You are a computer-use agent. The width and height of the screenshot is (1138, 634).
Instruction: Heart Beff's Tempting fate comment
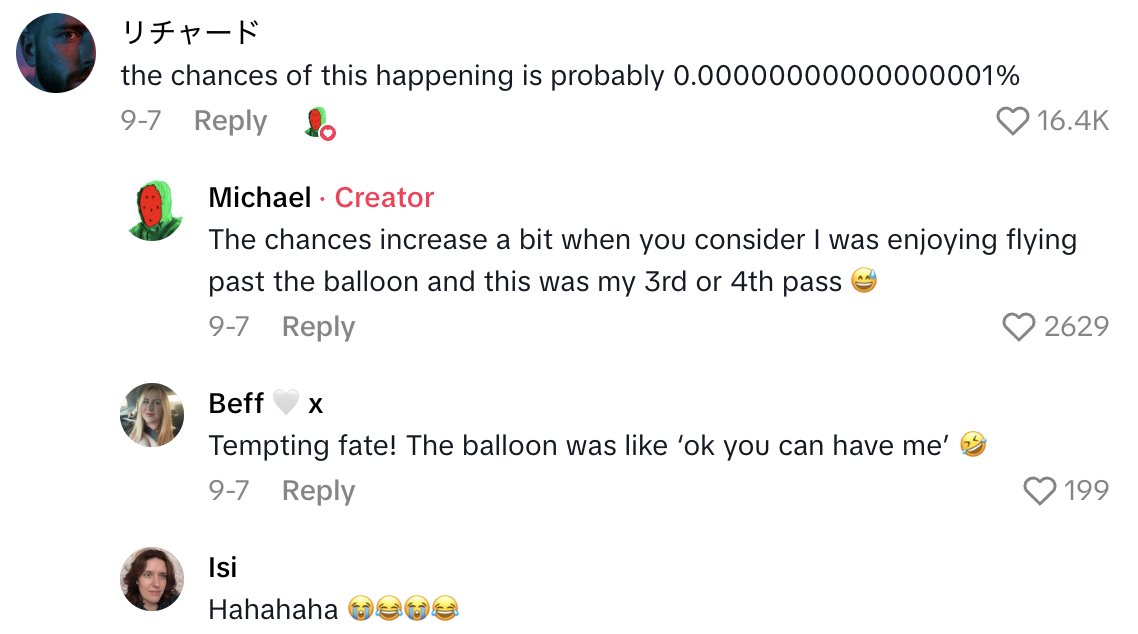point(1041,491)
